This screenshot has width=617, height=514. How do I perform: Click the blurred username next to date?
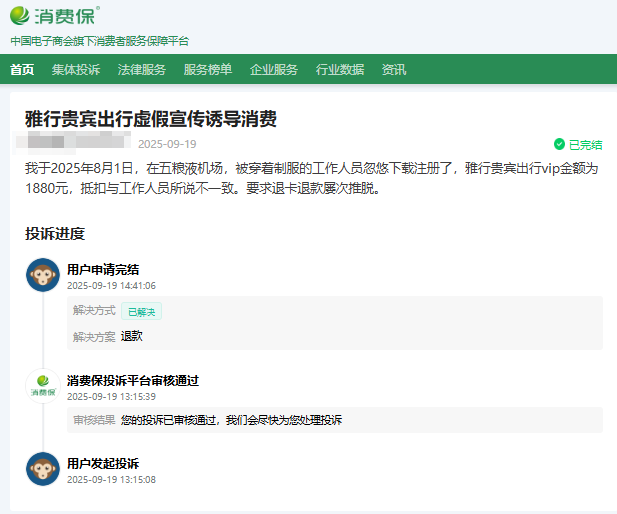tap(72, 142)
